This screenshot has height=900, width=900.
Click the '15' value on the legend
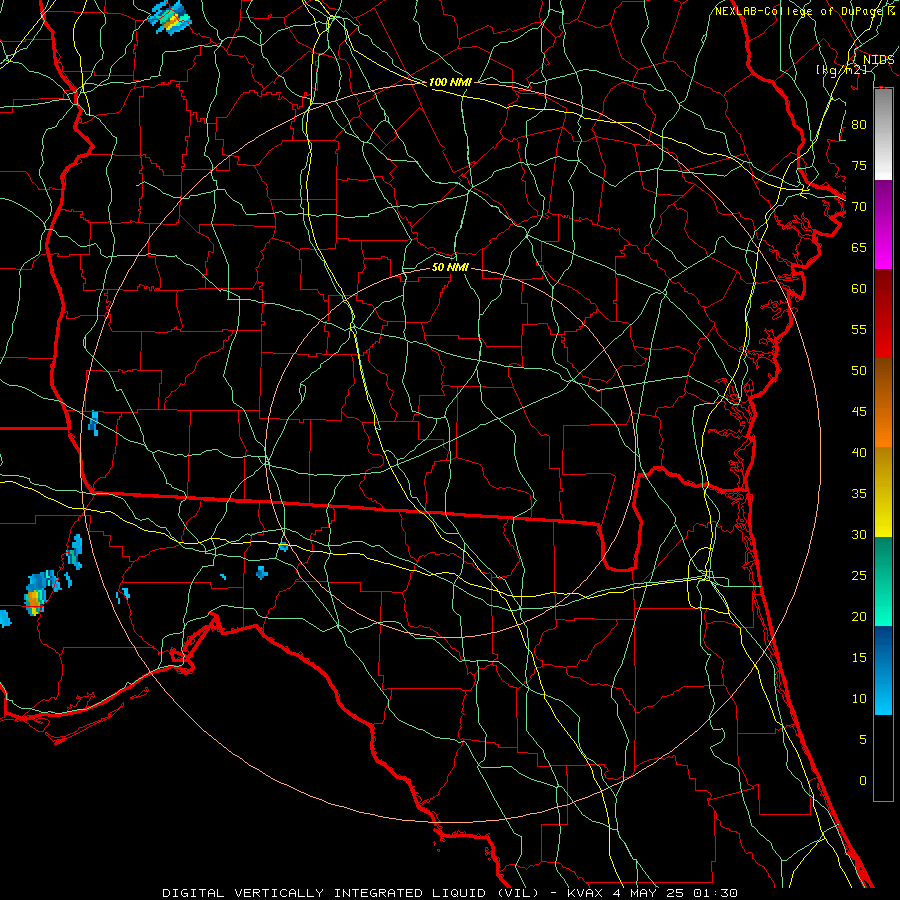(x=859, y=657)
